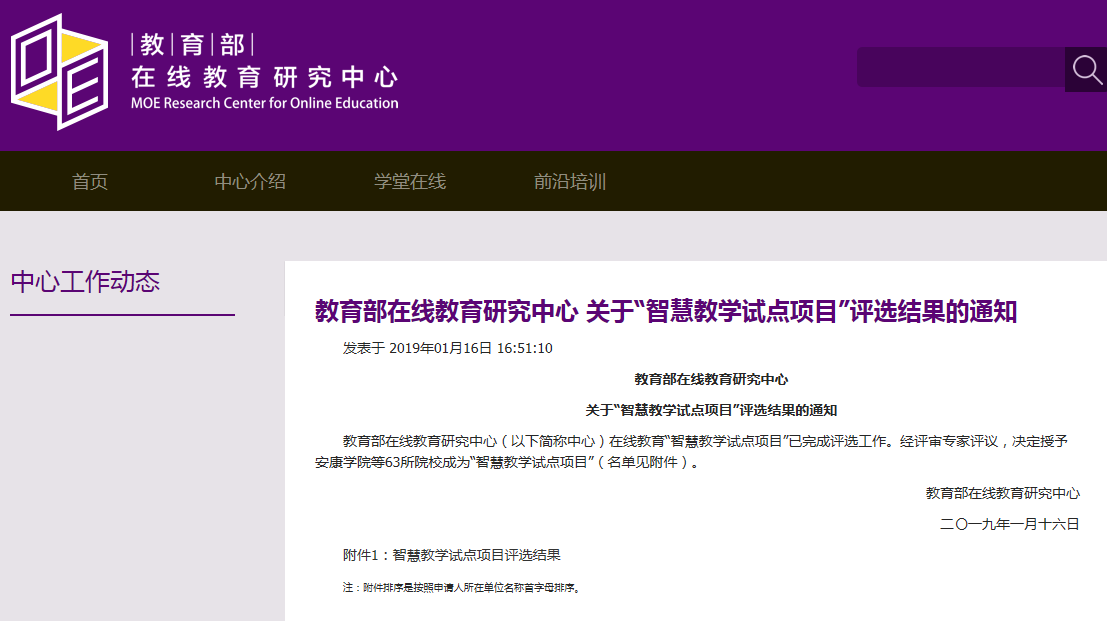Go to the 学堂在线 navigation tab
The image size is (1107, 621).
410,182
